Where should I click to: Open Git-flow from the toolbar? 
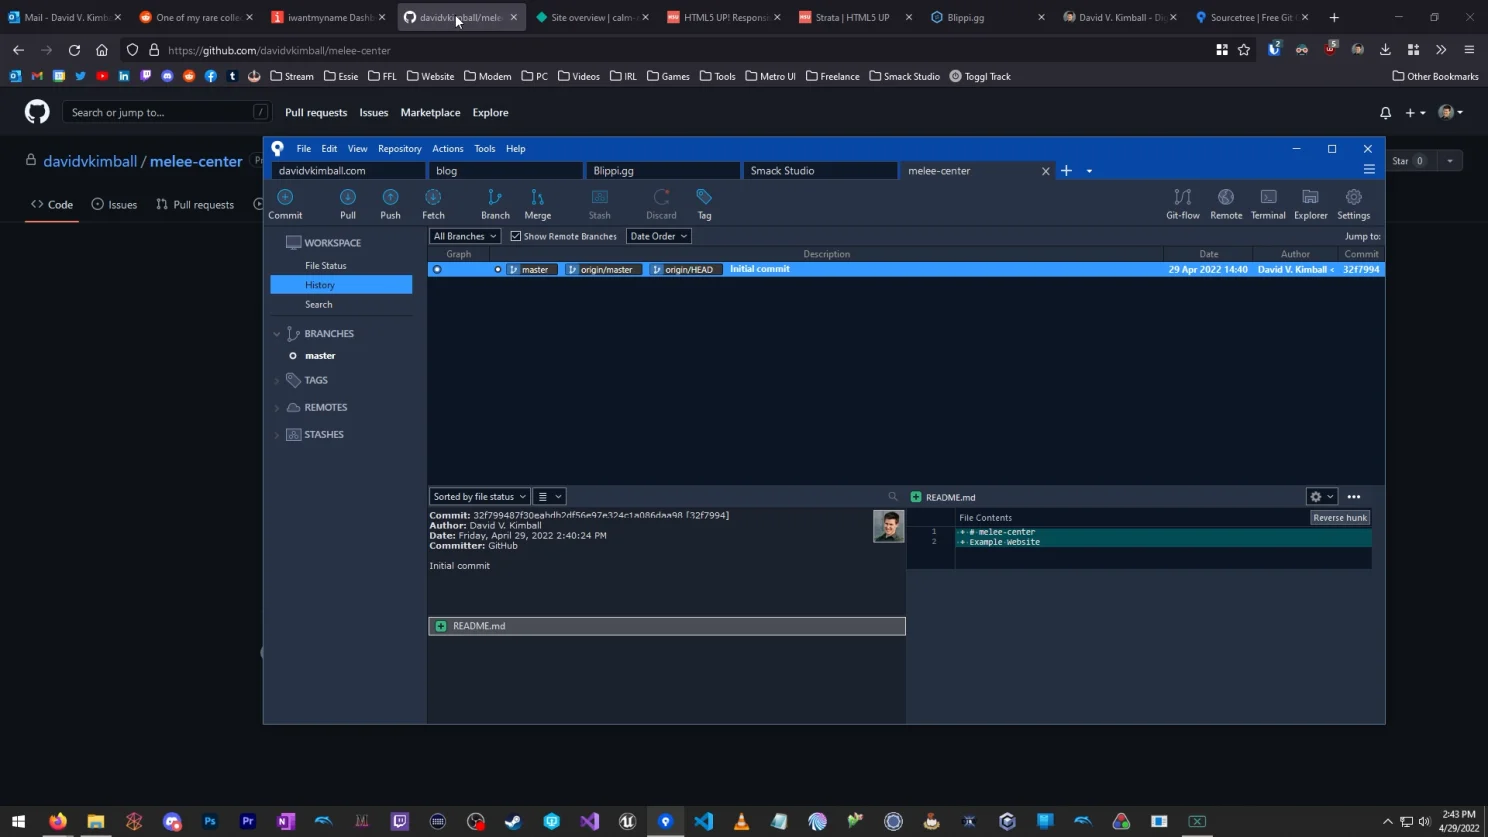tap(1182, 204)
